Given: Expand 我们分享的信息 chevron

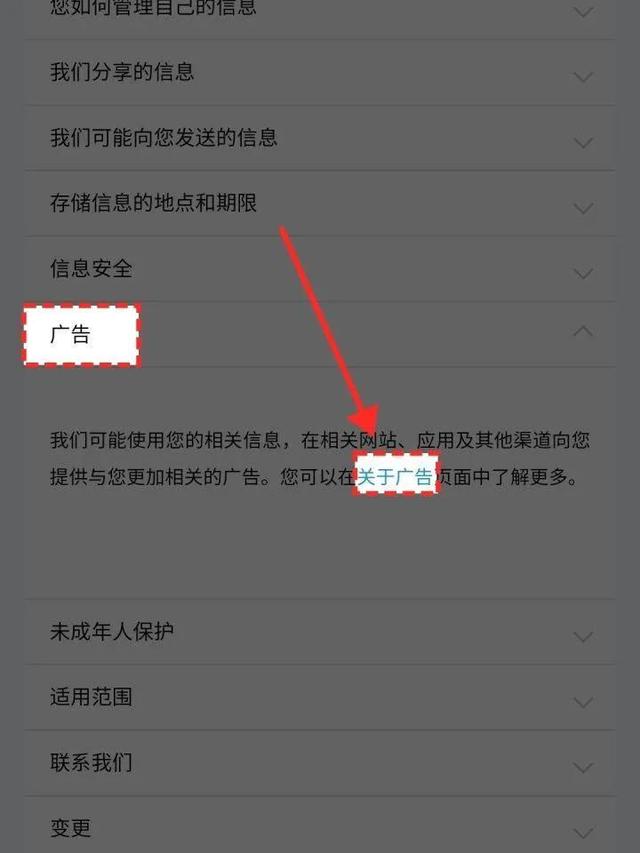Looking at the screenshot, I should pyautogui.click(x=583, y=77).
